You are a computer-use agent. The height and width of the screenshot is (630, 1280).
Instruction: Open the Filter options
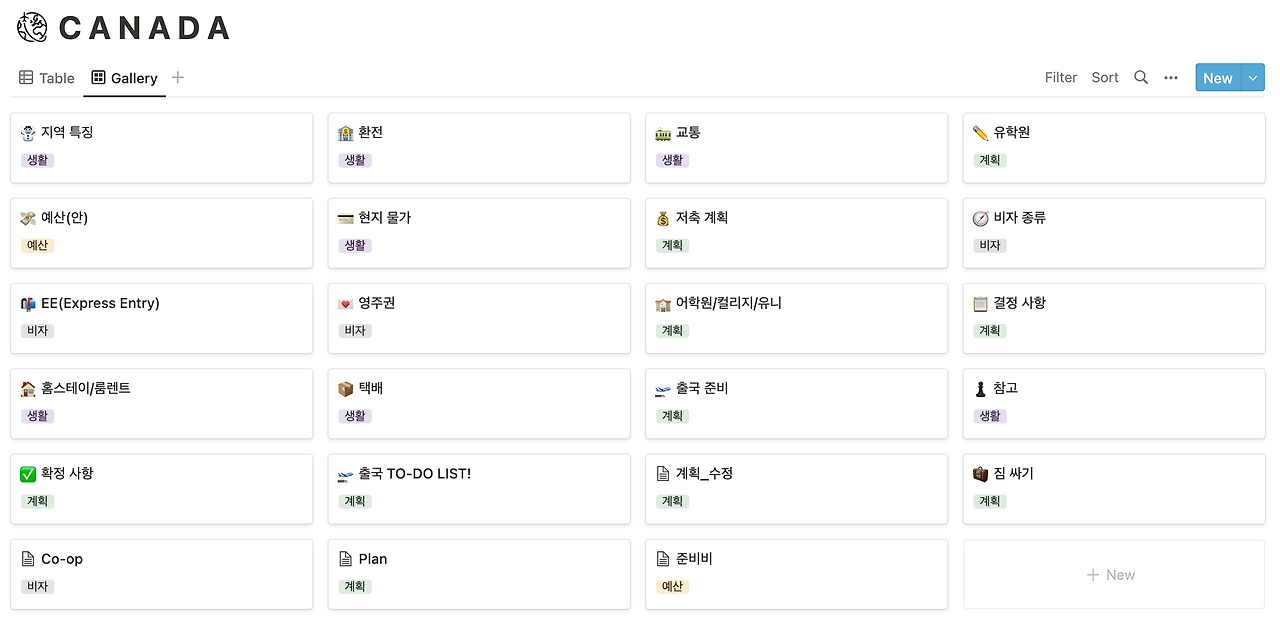(1061, 77)
